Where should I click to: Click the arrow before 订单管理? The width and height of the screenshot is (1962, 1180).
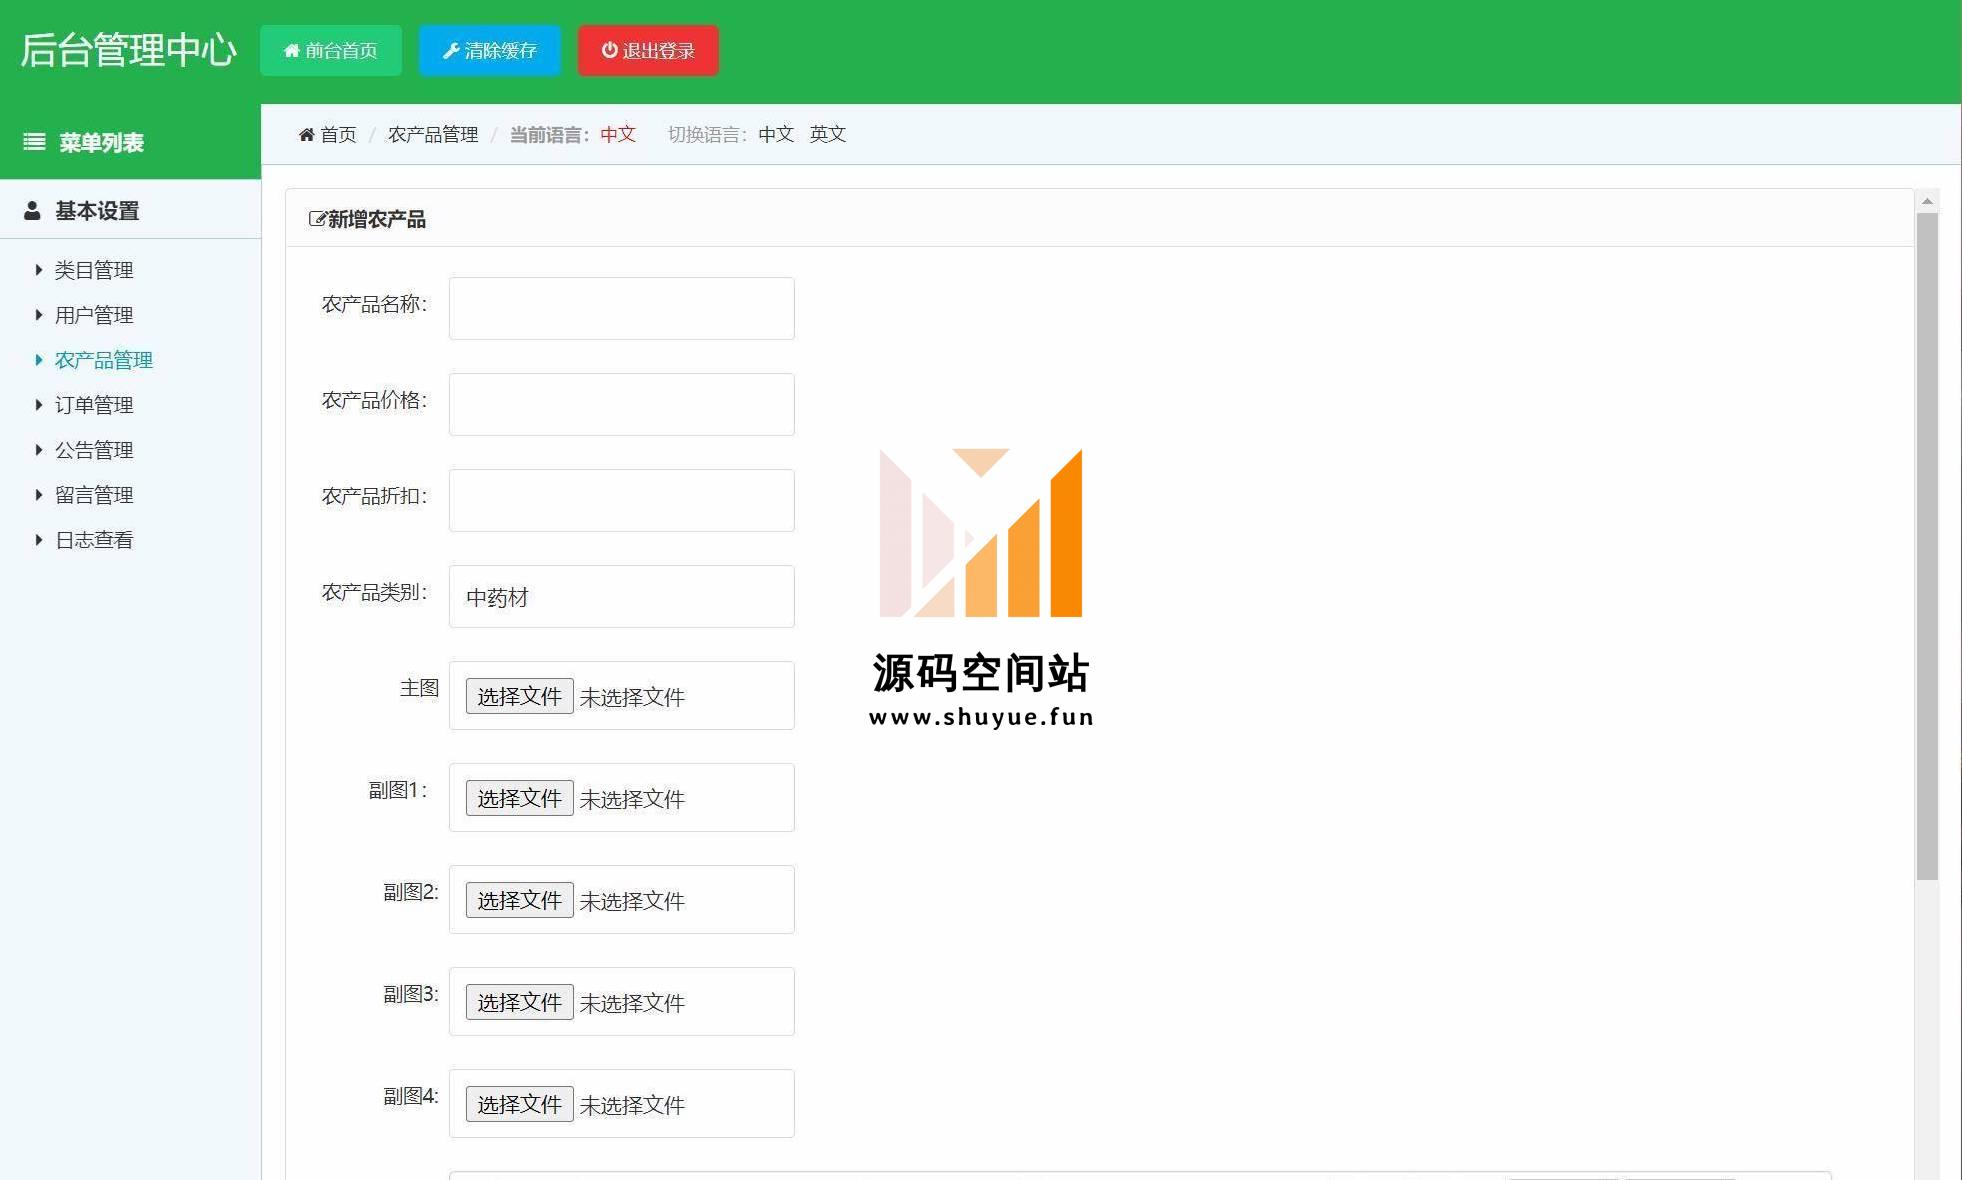(x=38, y=405)
